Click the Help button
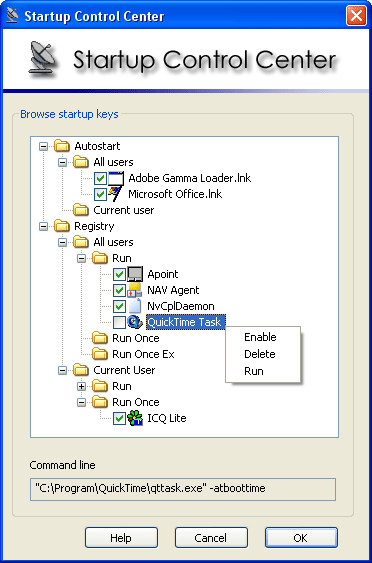The width and height of the screenshot is (372, 563). click(121, 538)
